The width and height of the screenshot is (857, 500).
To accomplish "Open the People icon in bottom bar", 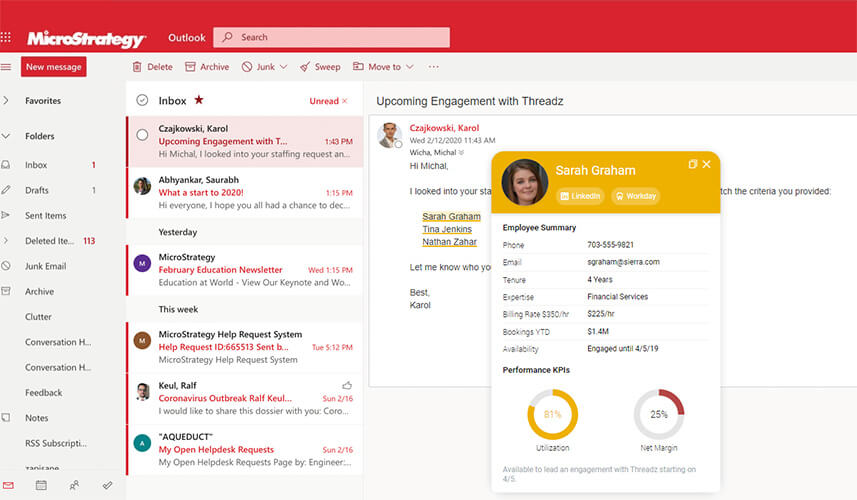I will click(74, 485).
